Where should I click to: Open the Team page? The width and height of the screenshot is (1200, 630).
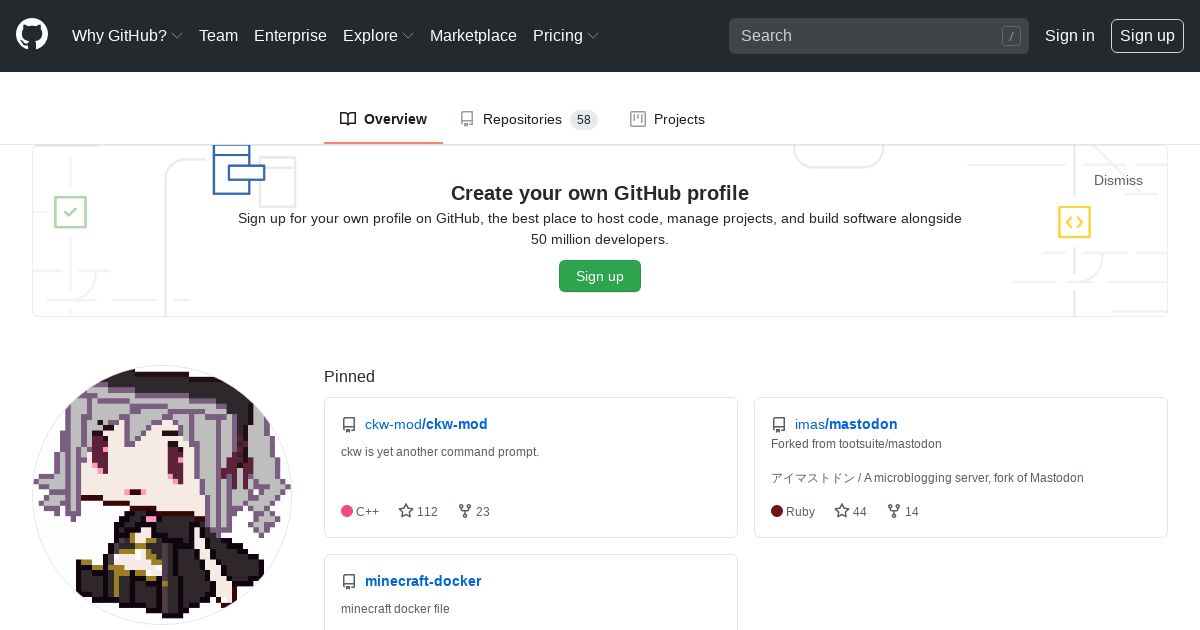(x=218, y=35)
